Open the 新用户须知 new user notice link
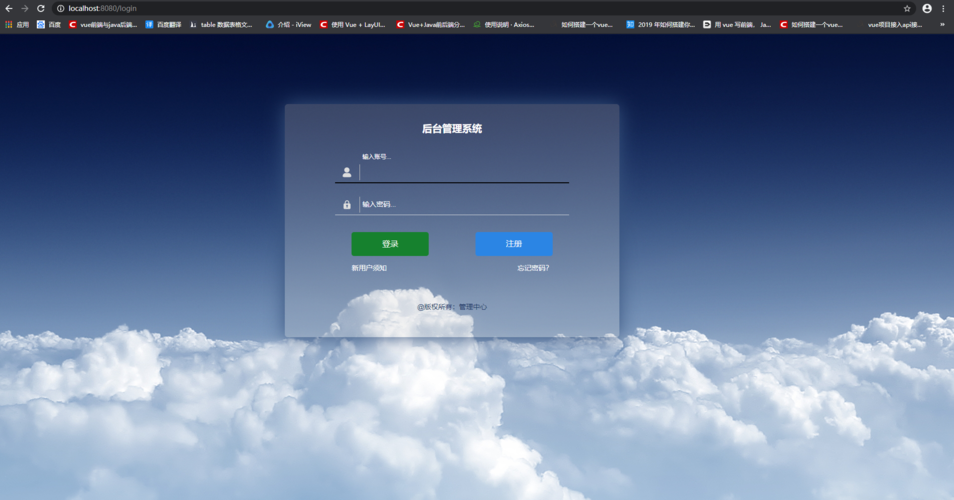Viewport: 954px width, 500px height. click(x=369, y=268)
